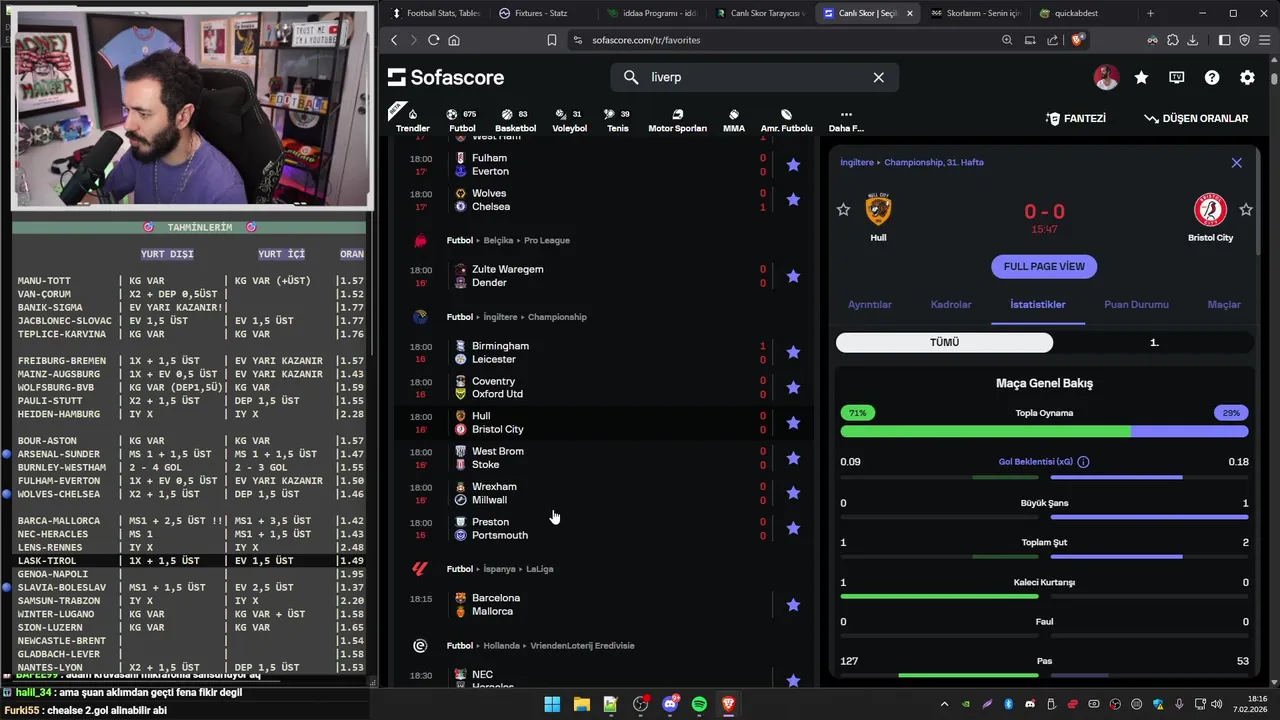
Task: Click the Sofascore search field containing liverp
Action: click(x=755, y=77)
